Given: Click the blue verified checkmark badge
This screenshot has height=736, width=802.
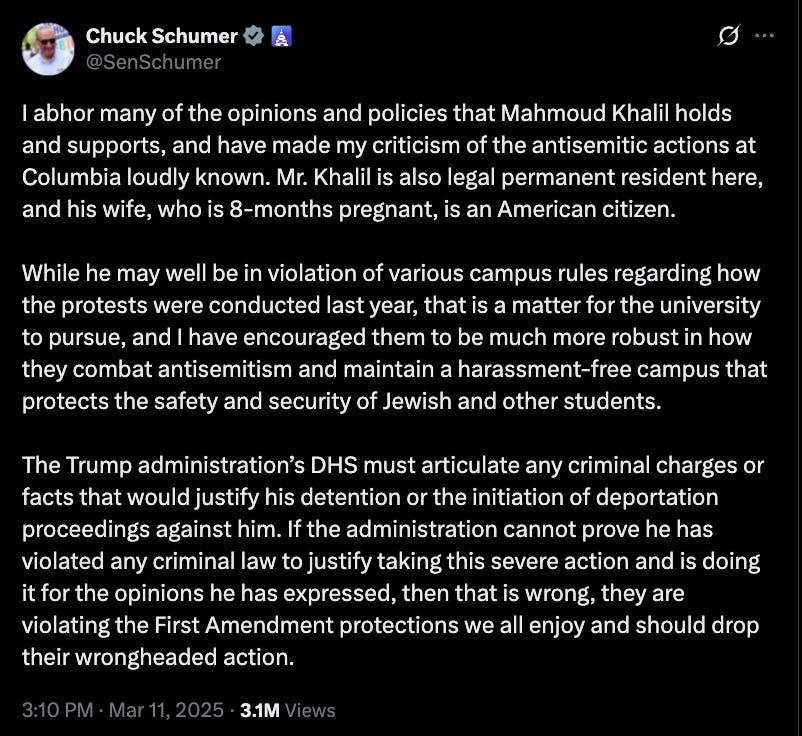Looking at the screenshot, I should [x=253, y=36].
